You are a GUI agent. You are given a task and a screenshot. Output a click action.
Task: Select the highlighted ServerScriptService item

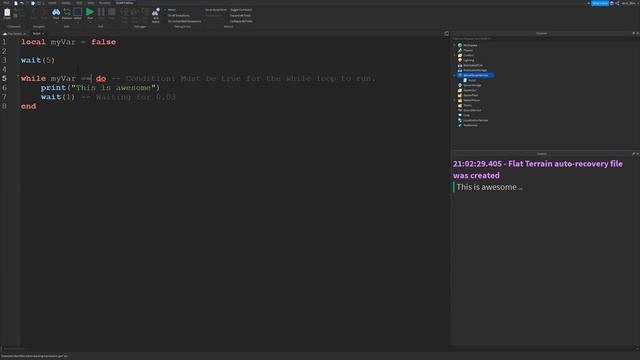point(476,75)
